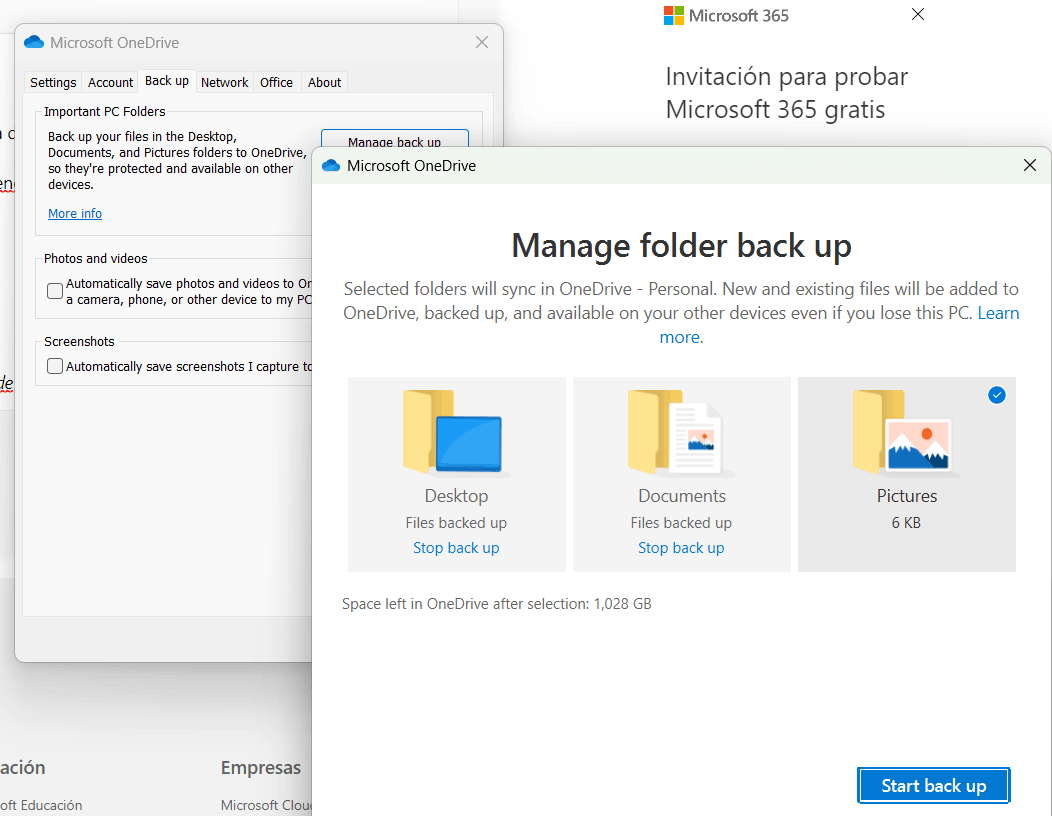
Task: Click the 'Photos and videos' group label
Action: click(x=96, y=258)
